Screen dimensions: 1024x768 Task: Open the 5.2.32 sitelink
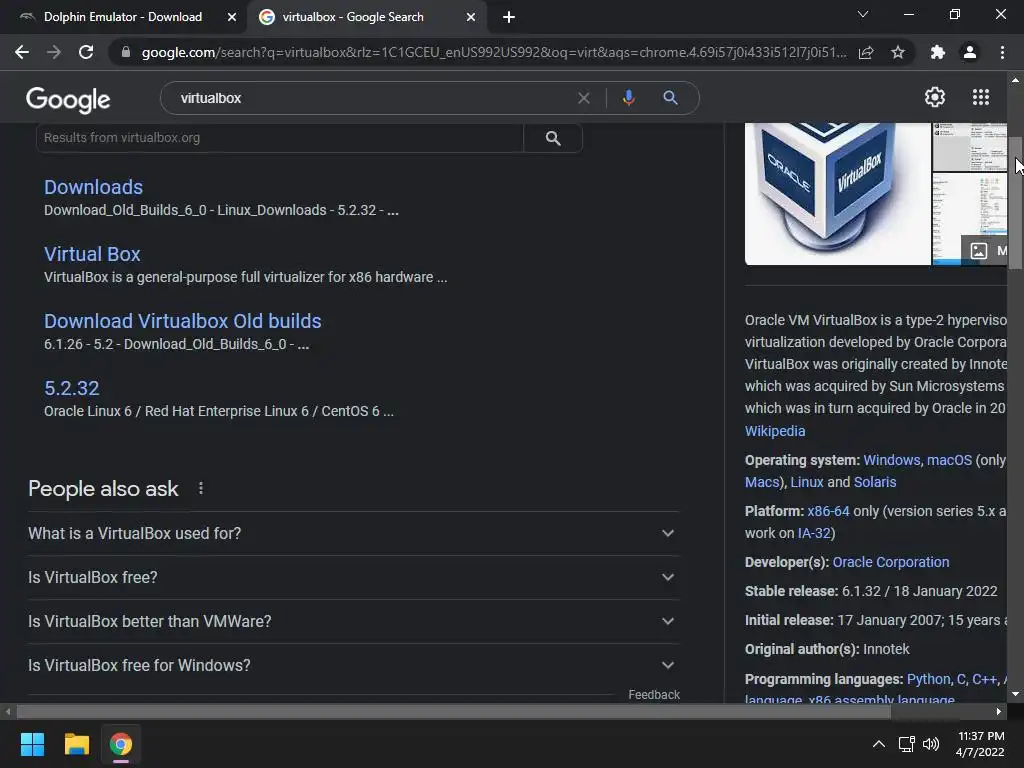click(72, 389)
